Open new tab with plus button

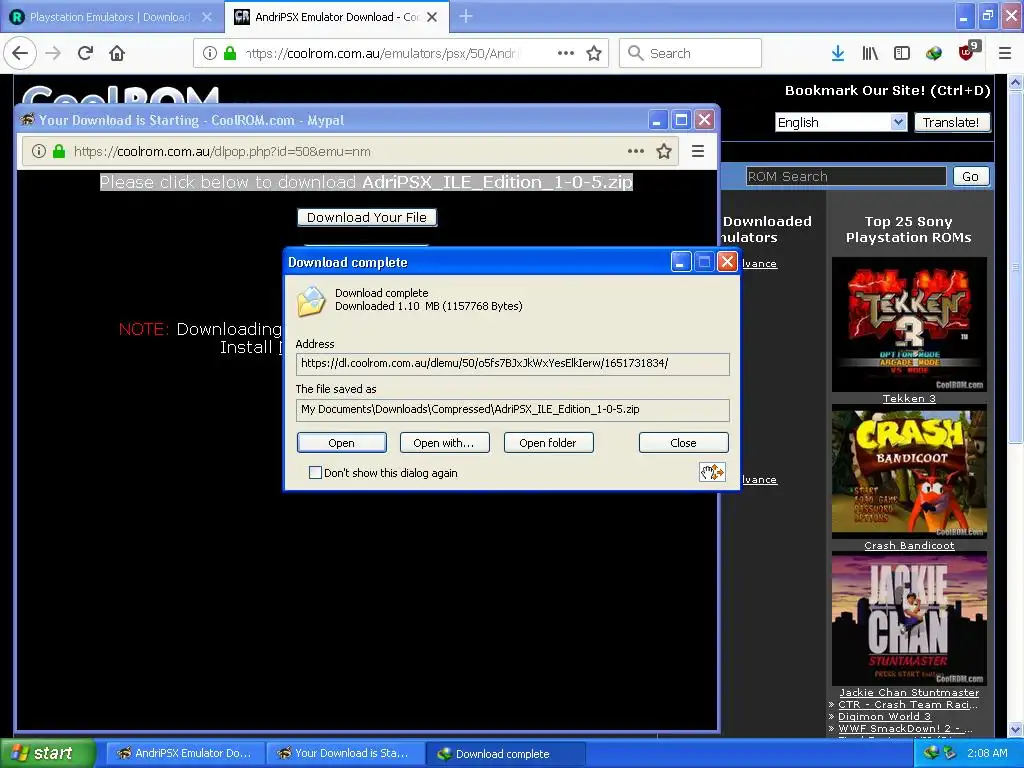(x=466, y=17)
